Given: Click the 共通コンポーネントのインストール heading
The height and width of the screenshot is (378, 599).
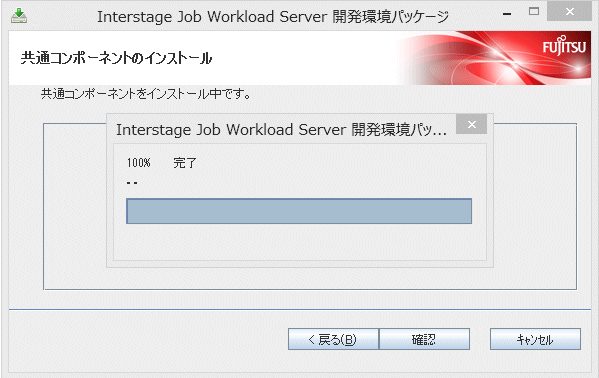Looking at the screenshot, I should coord(117,58).
